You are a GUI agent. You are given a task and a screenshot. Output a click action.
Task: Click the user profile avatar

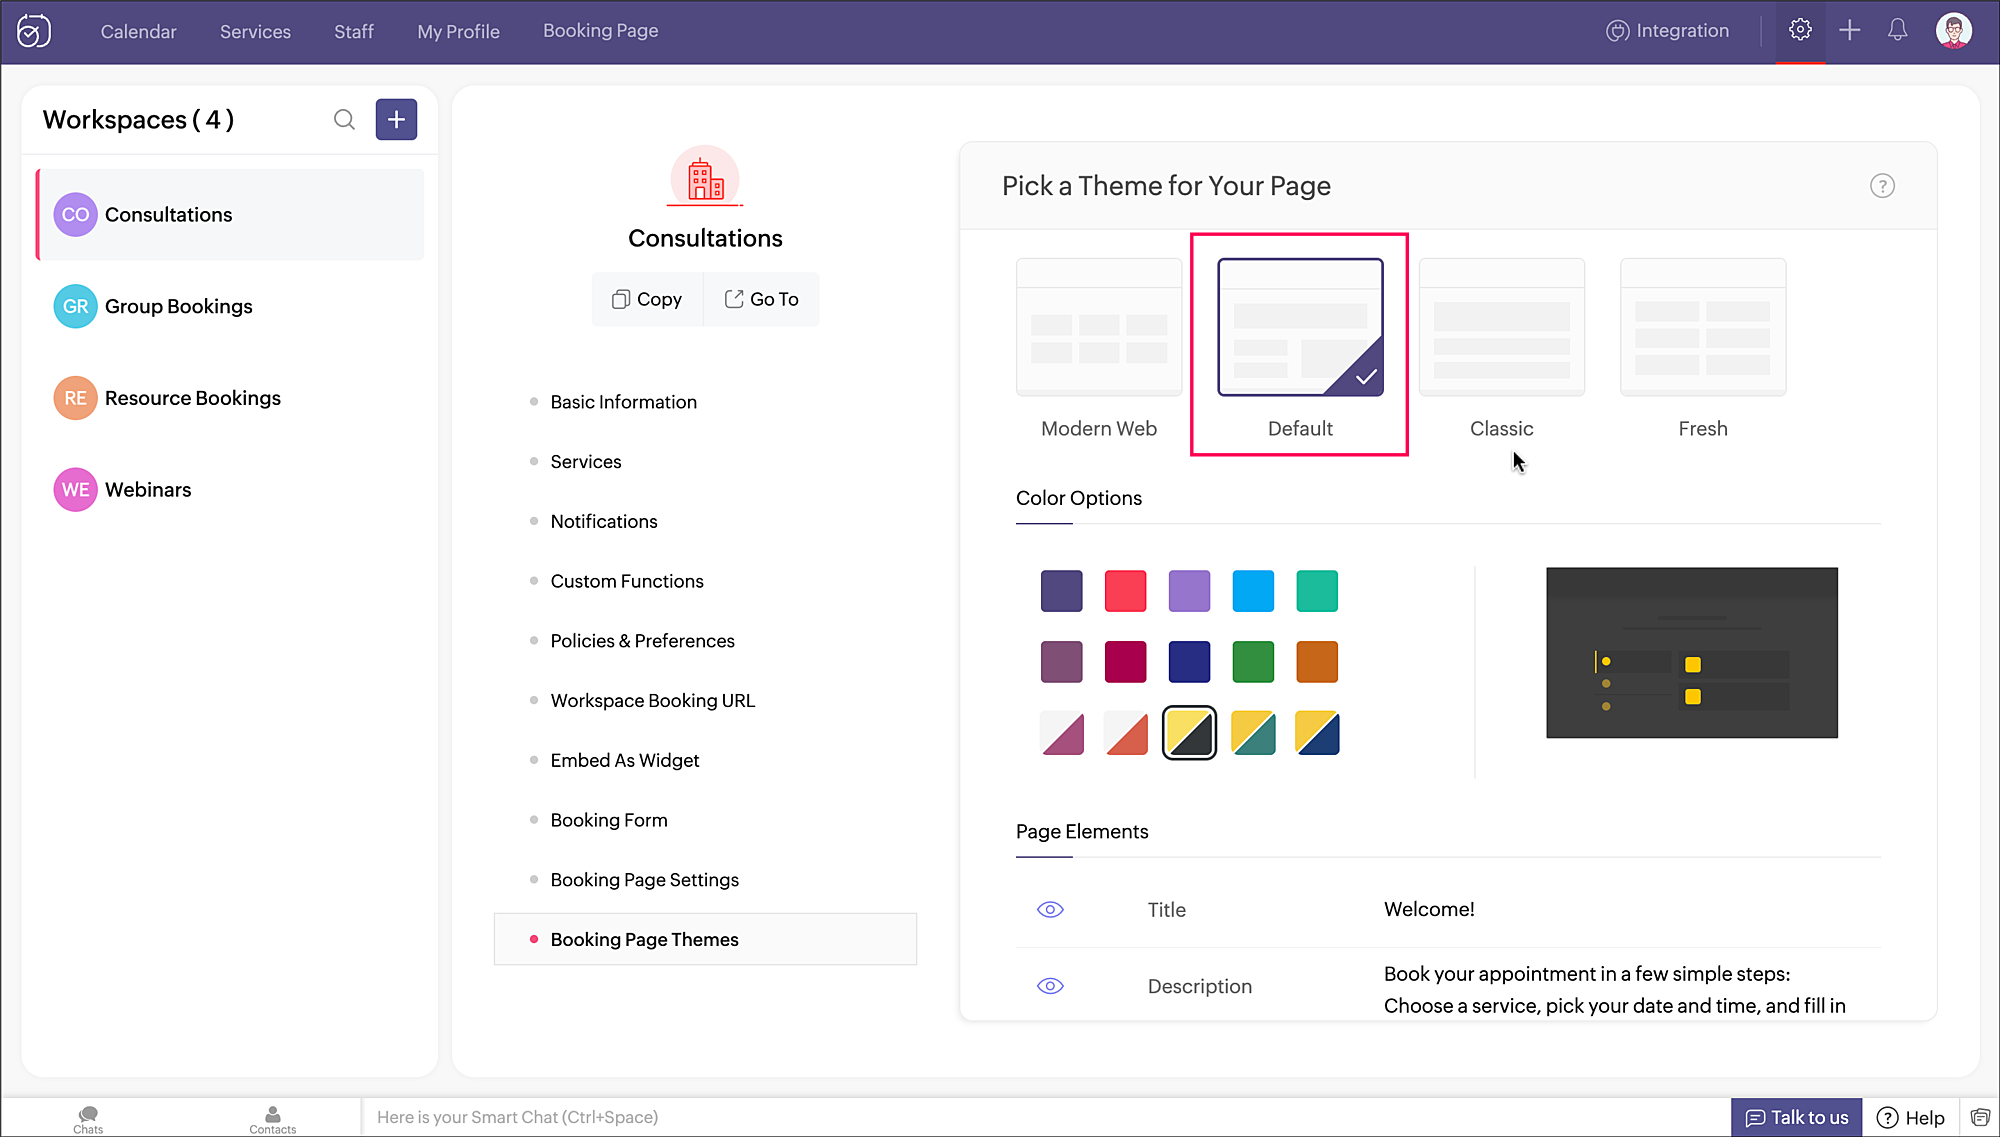tap(1953, 30)
